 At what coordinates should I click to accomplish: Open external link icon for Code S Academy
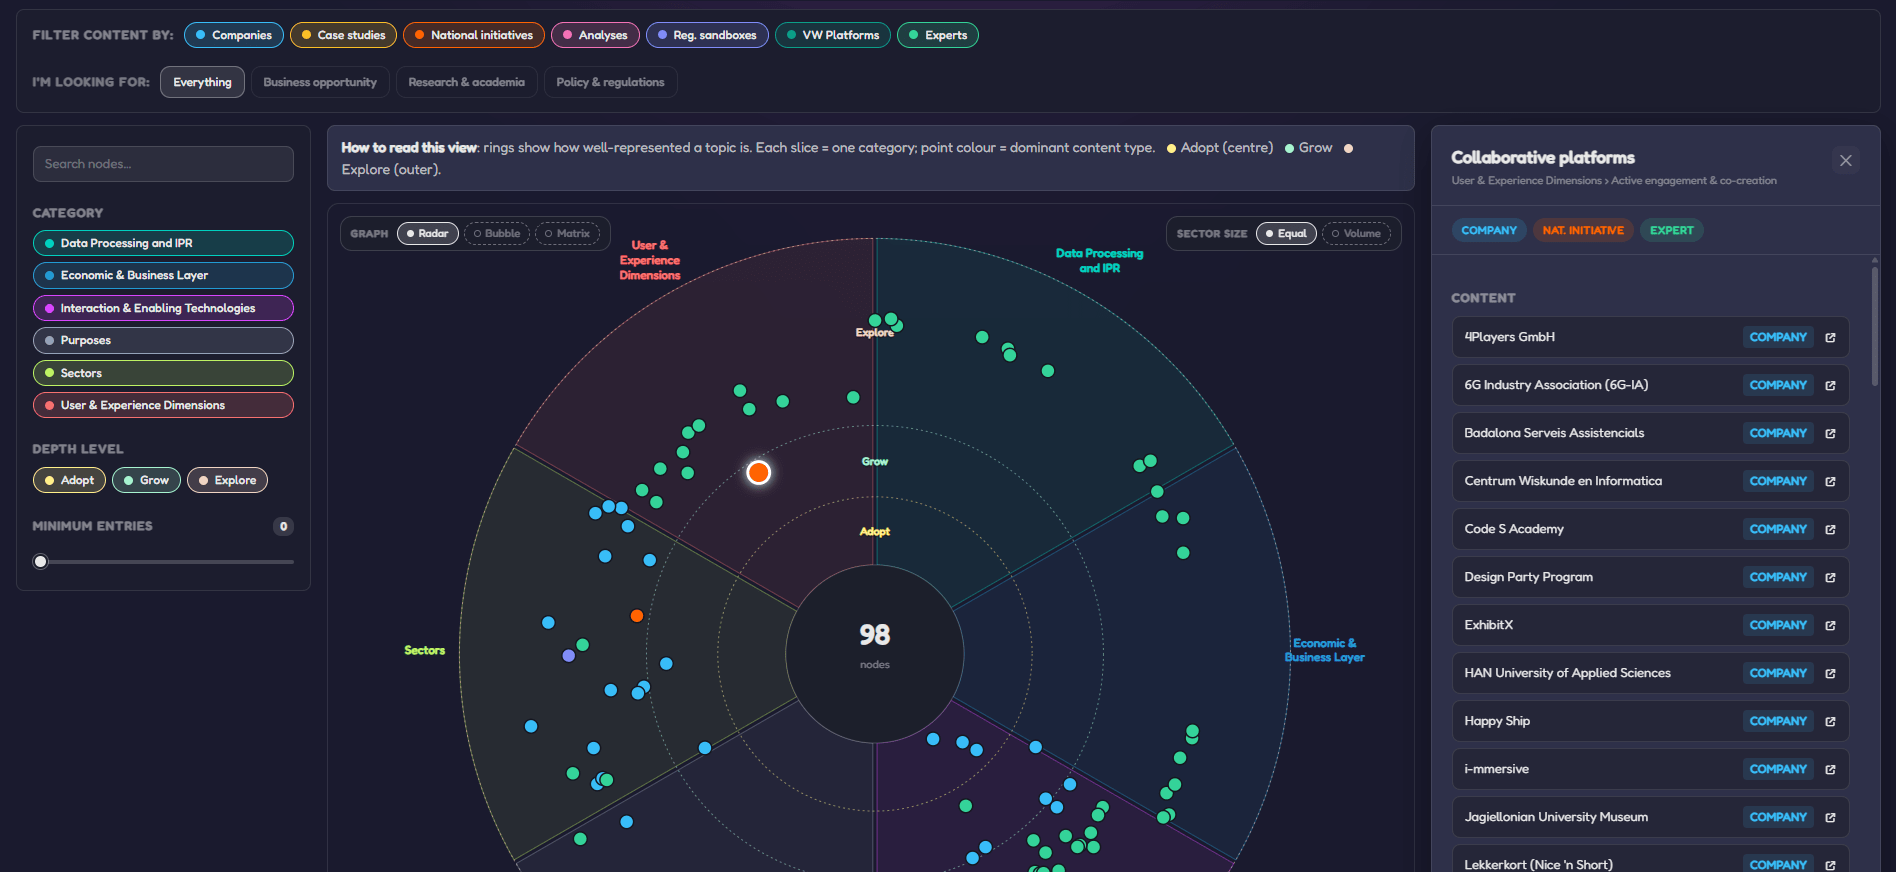tap(1830, 530)
